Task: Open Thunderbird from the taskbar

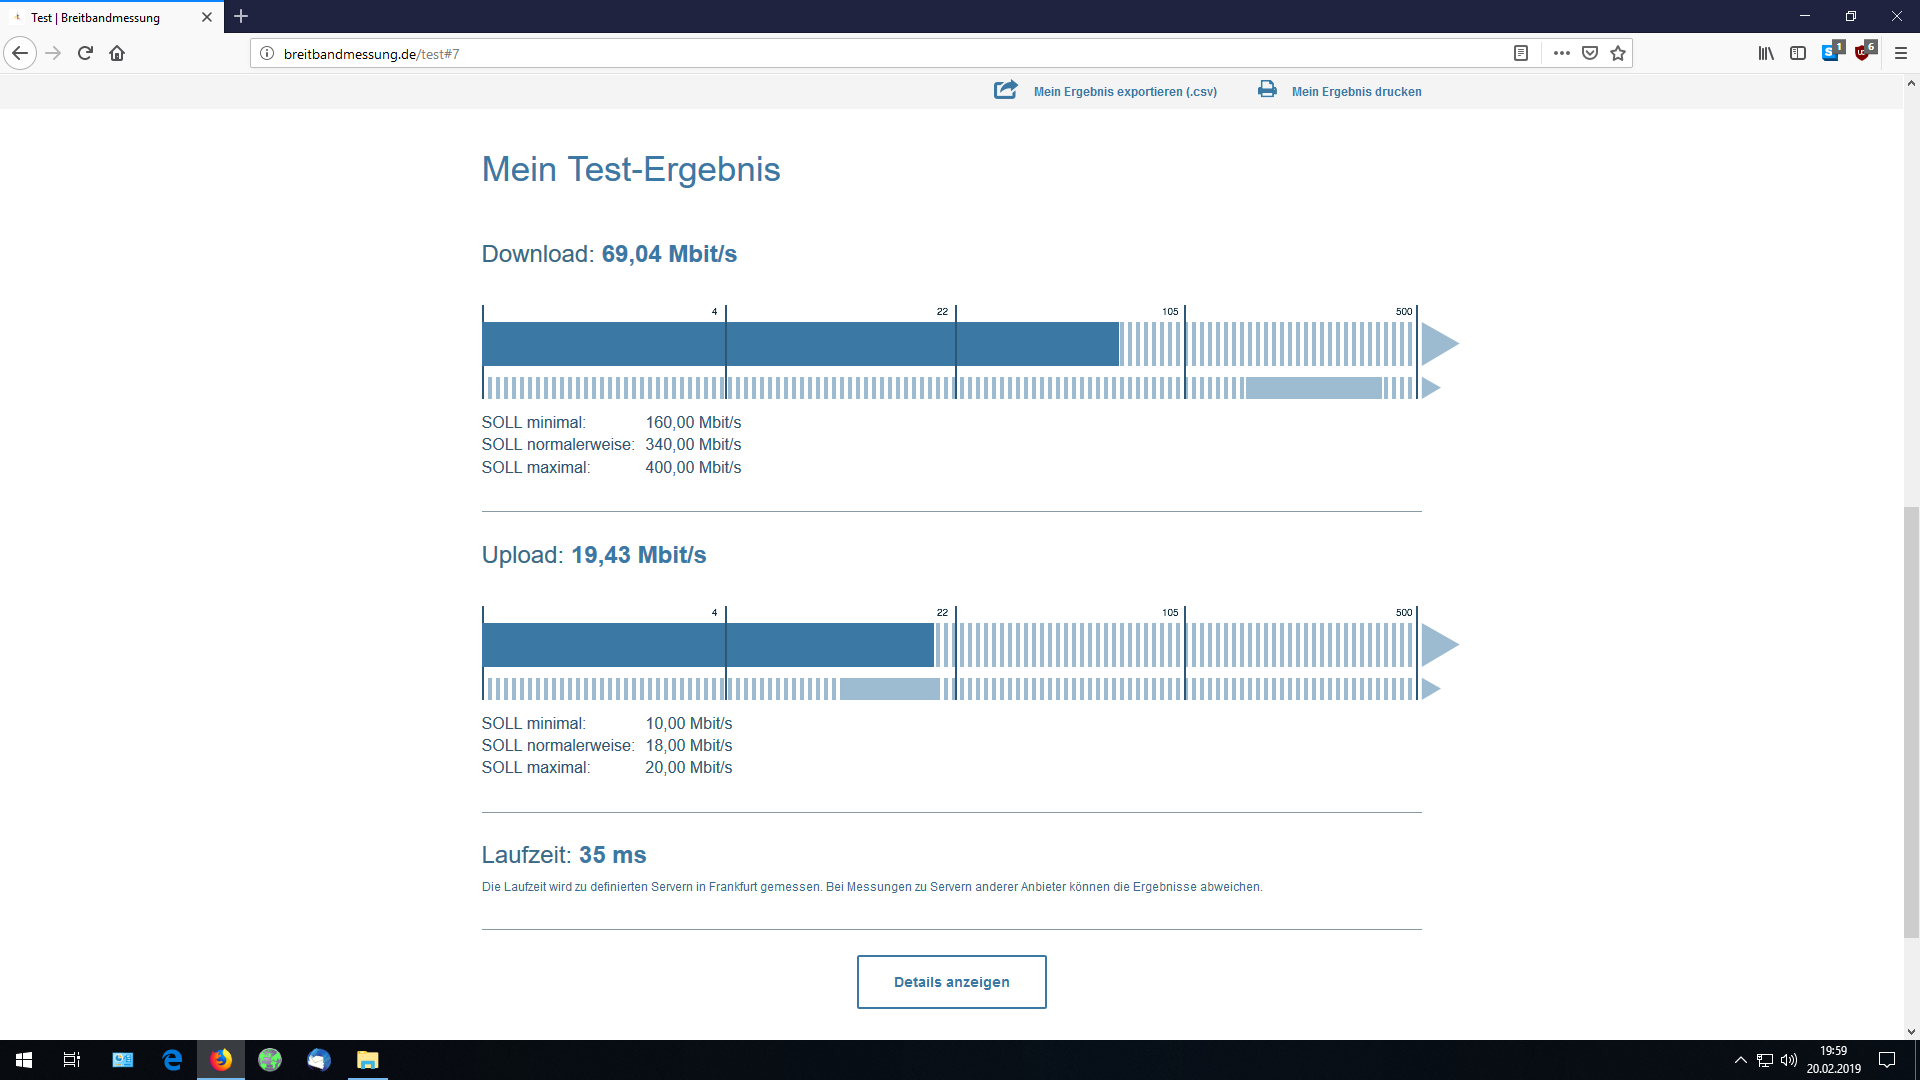Action: pos(319,1060)
